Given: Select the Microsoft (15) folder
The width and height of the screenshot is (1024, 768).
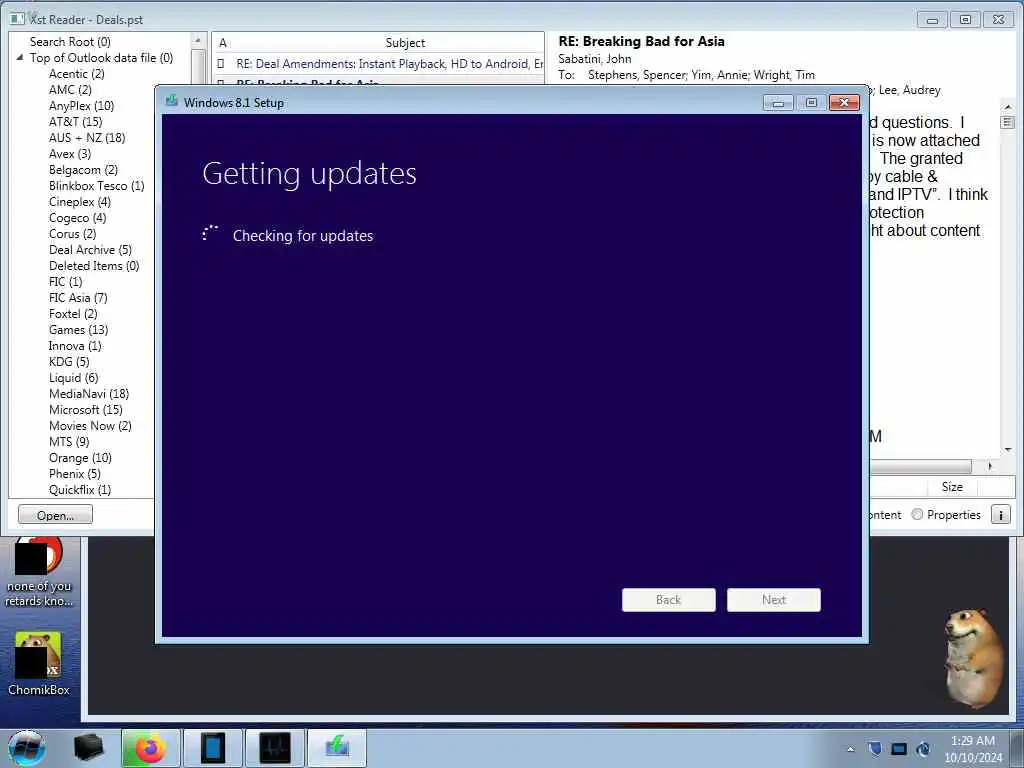Looking at the screenshot, I should point(86,409).
